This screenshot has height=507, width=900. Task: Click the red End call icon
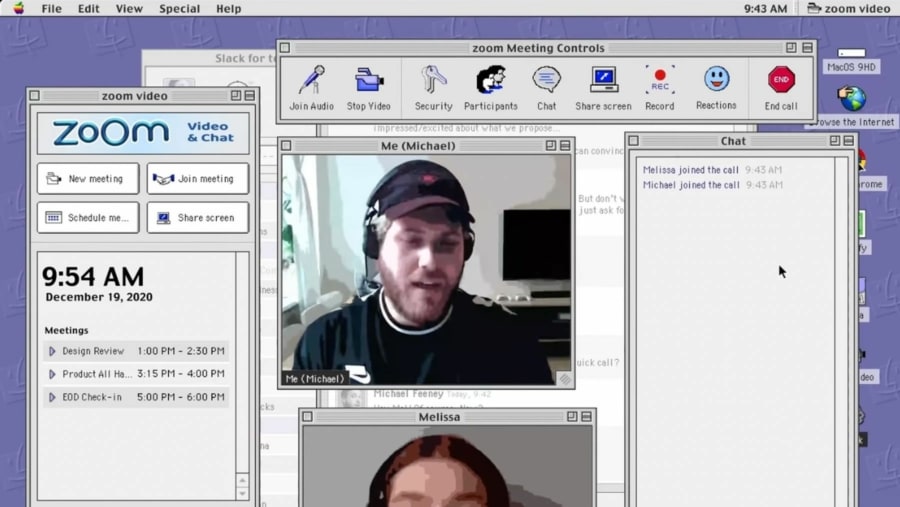tap(781, 81)
